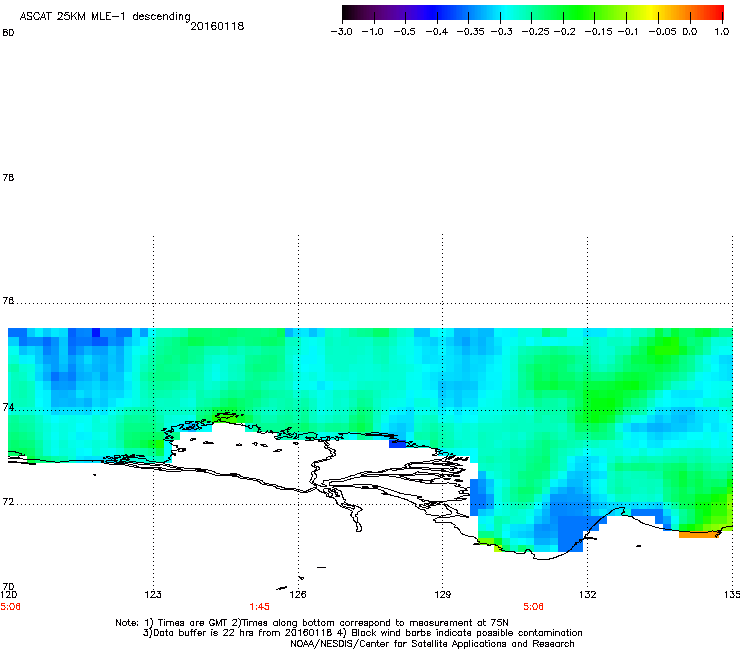Click the 72 latitude axis label

click(8, 501)
